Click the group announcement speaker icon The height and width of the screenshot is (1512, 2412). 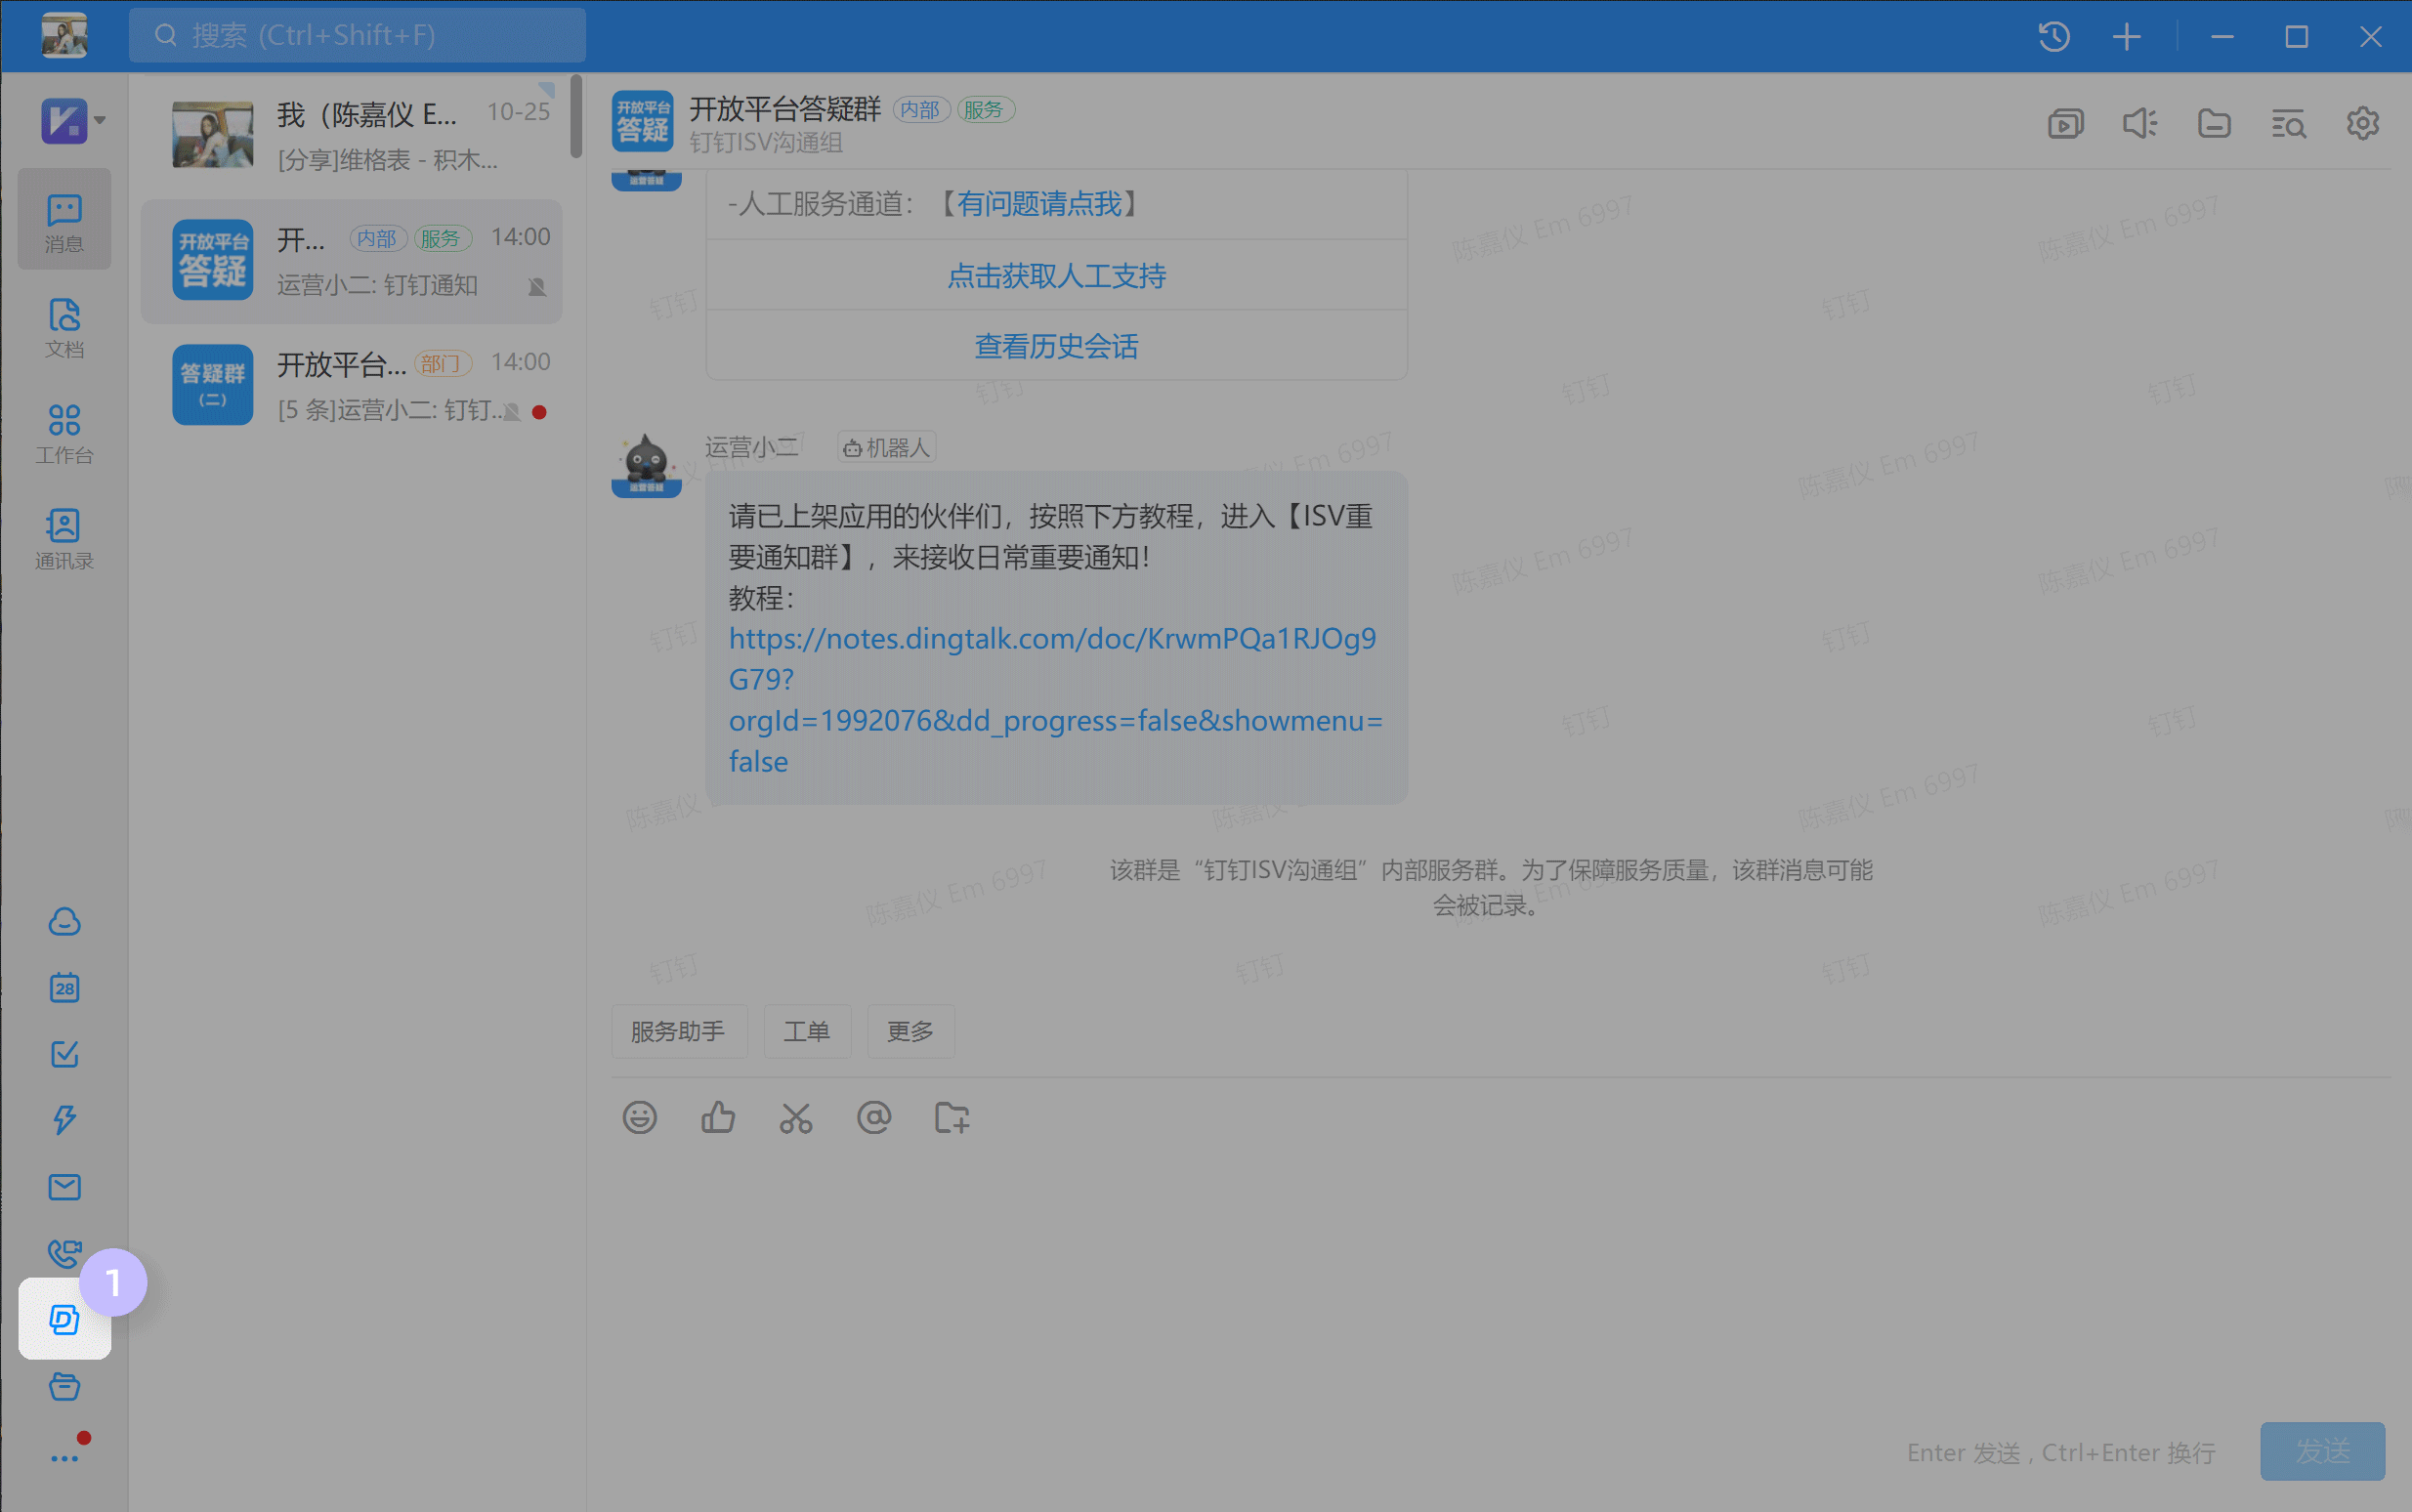2140,123
